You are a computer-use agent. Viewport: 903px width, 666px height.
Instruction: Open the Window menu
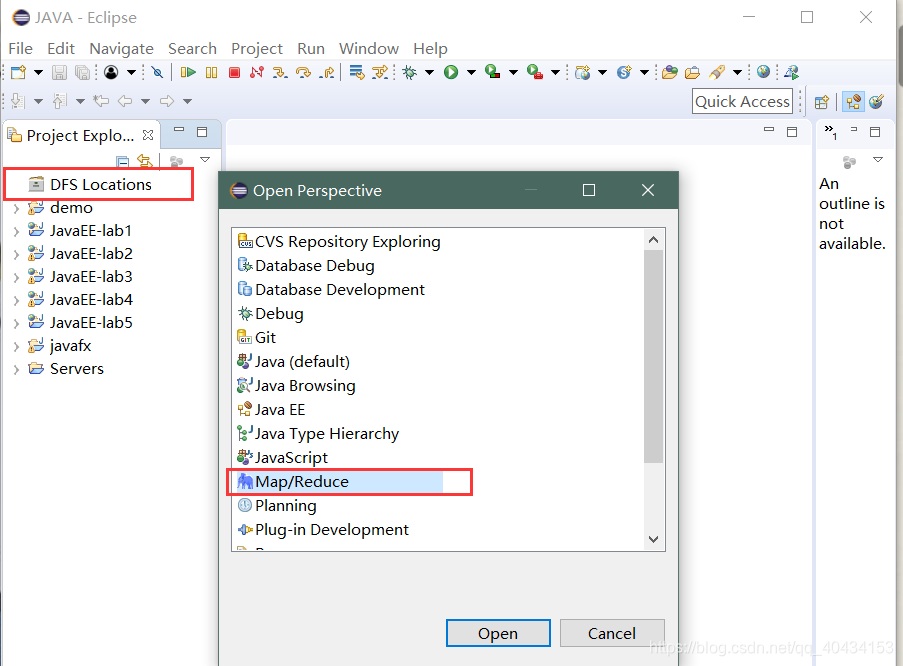coord(369,48)
